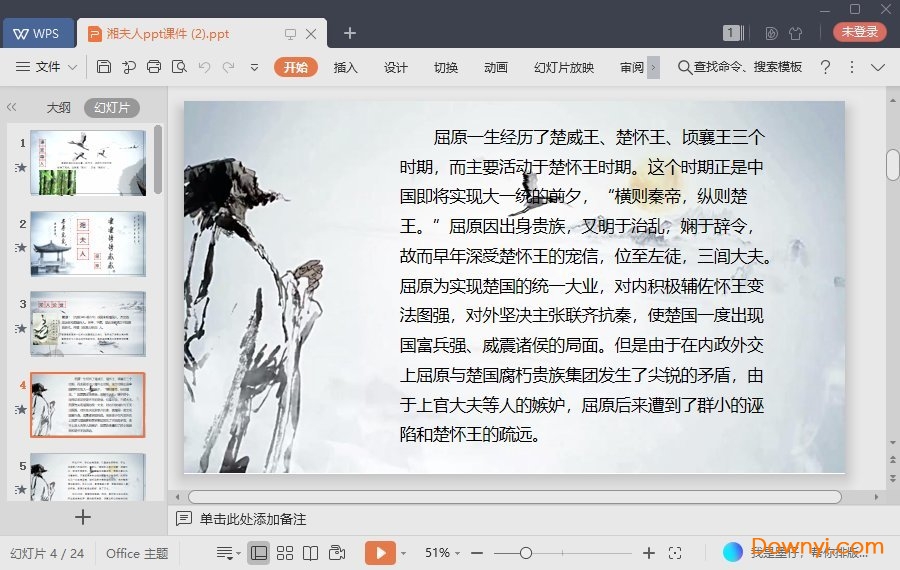The width and height of the screenshot is (900, 570).
Task: Switch to Reading view in status bar
Action: (311, 553)
